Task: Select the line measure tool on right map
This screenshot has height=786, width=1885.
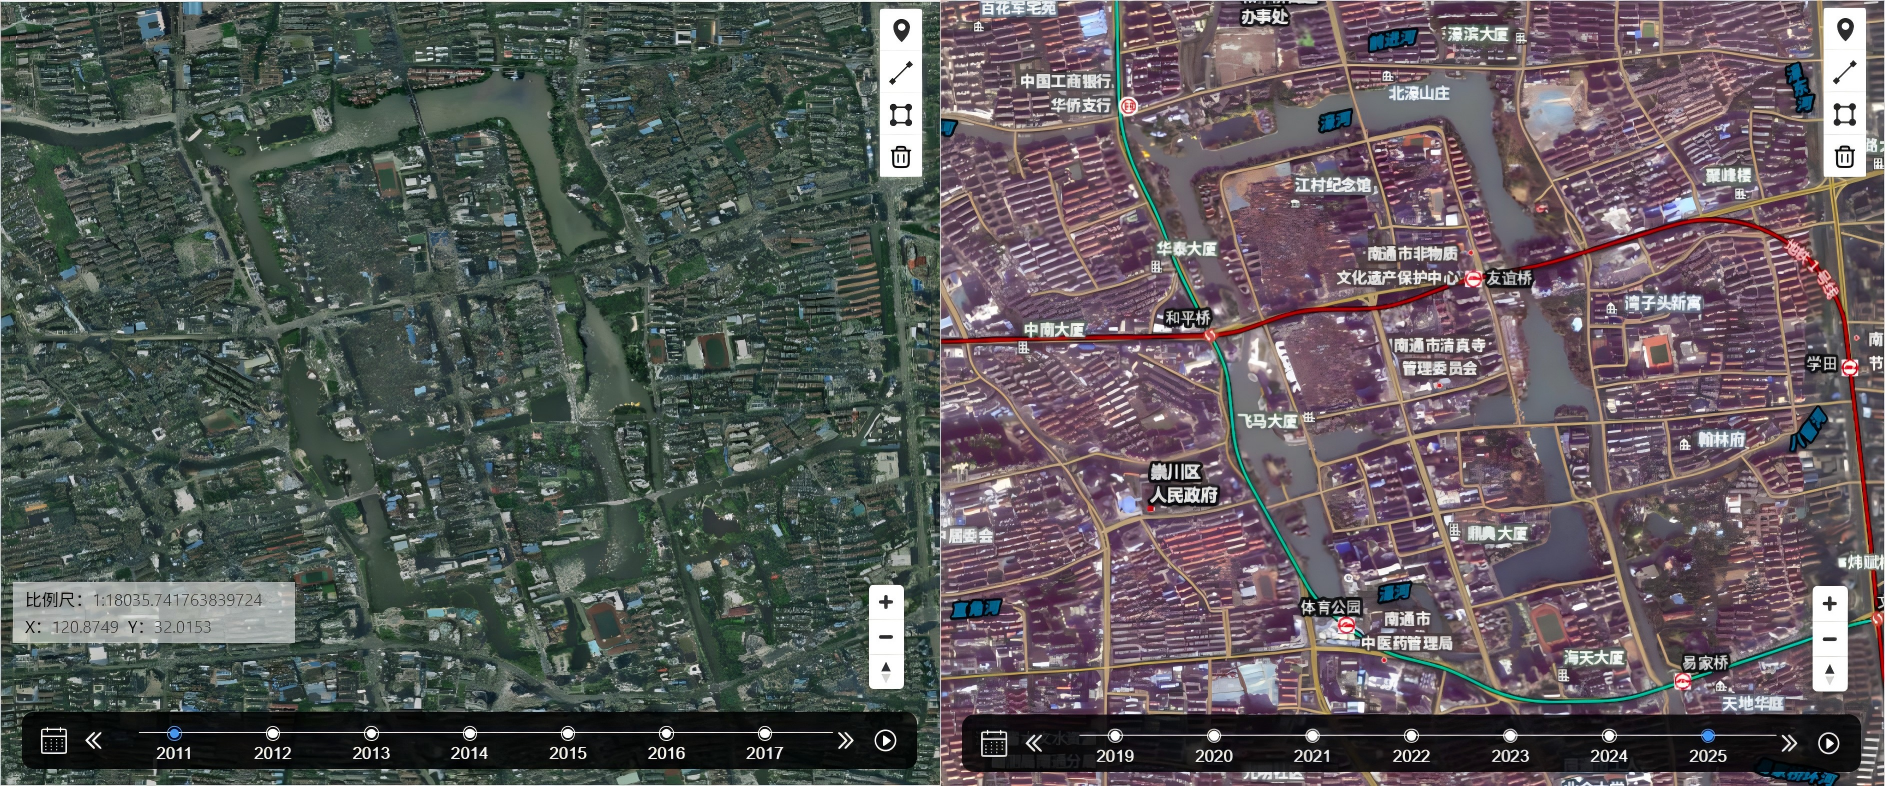Action: coord(1845,72)
